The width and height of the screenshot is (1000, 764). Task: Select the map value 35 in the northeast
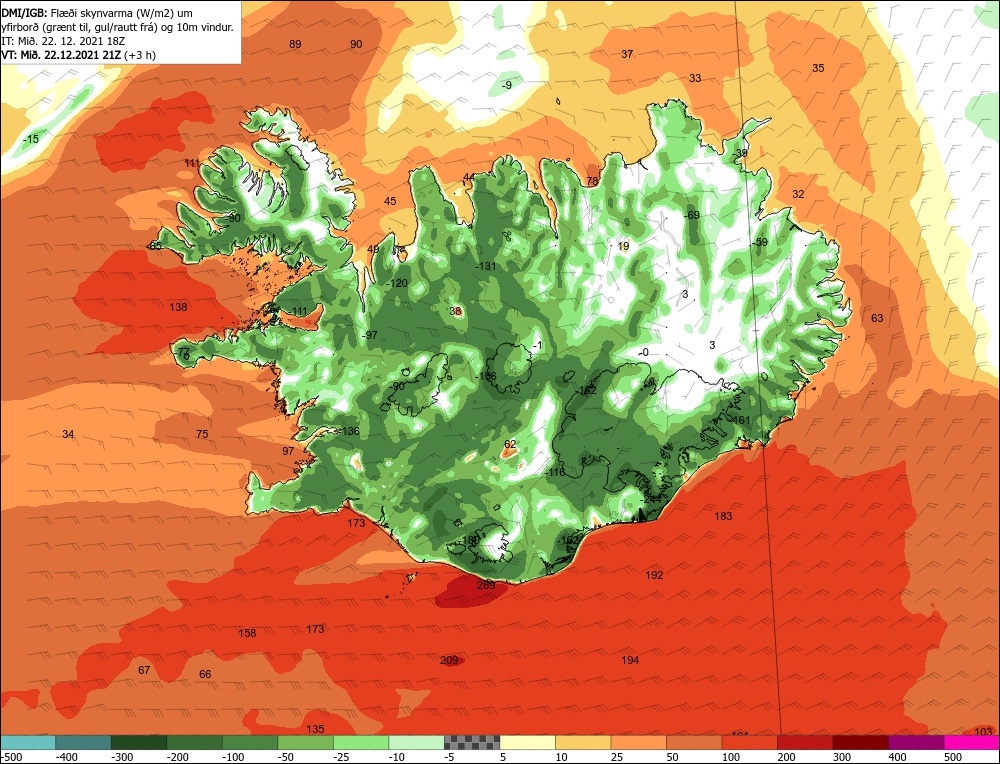tap(818, 68)
